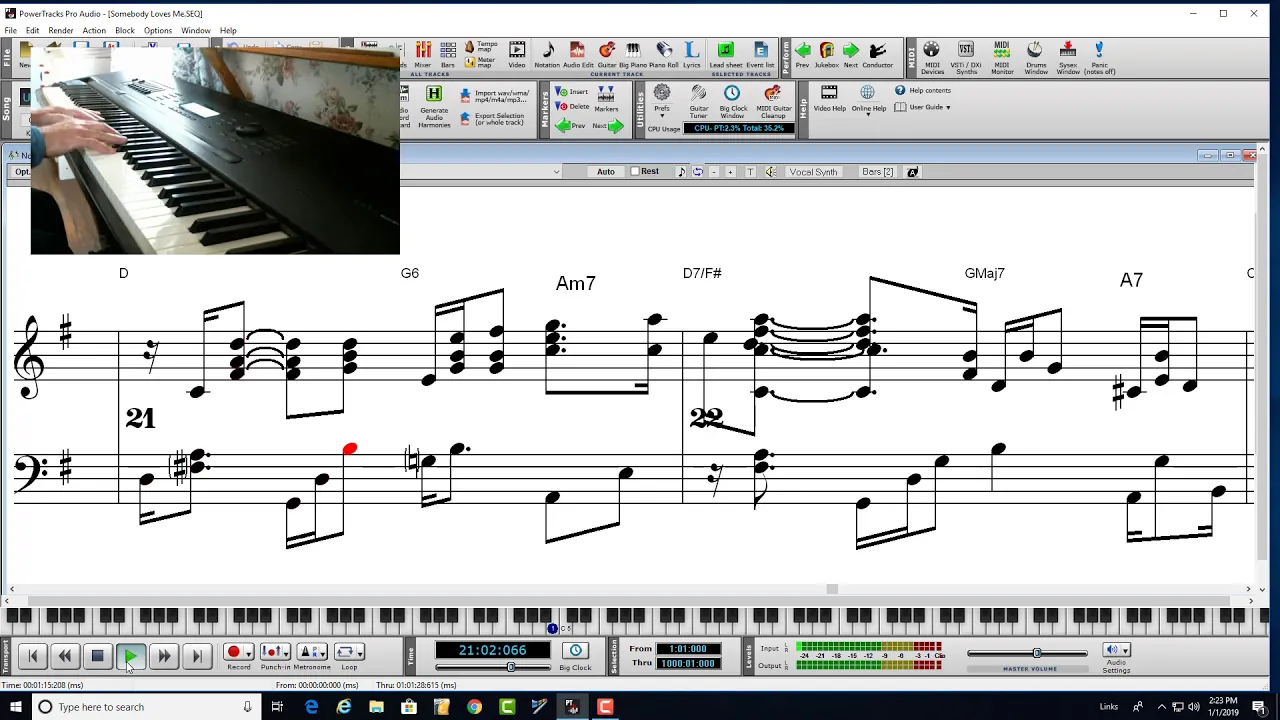Toggle the Vocal Synth button

point(813,172)
